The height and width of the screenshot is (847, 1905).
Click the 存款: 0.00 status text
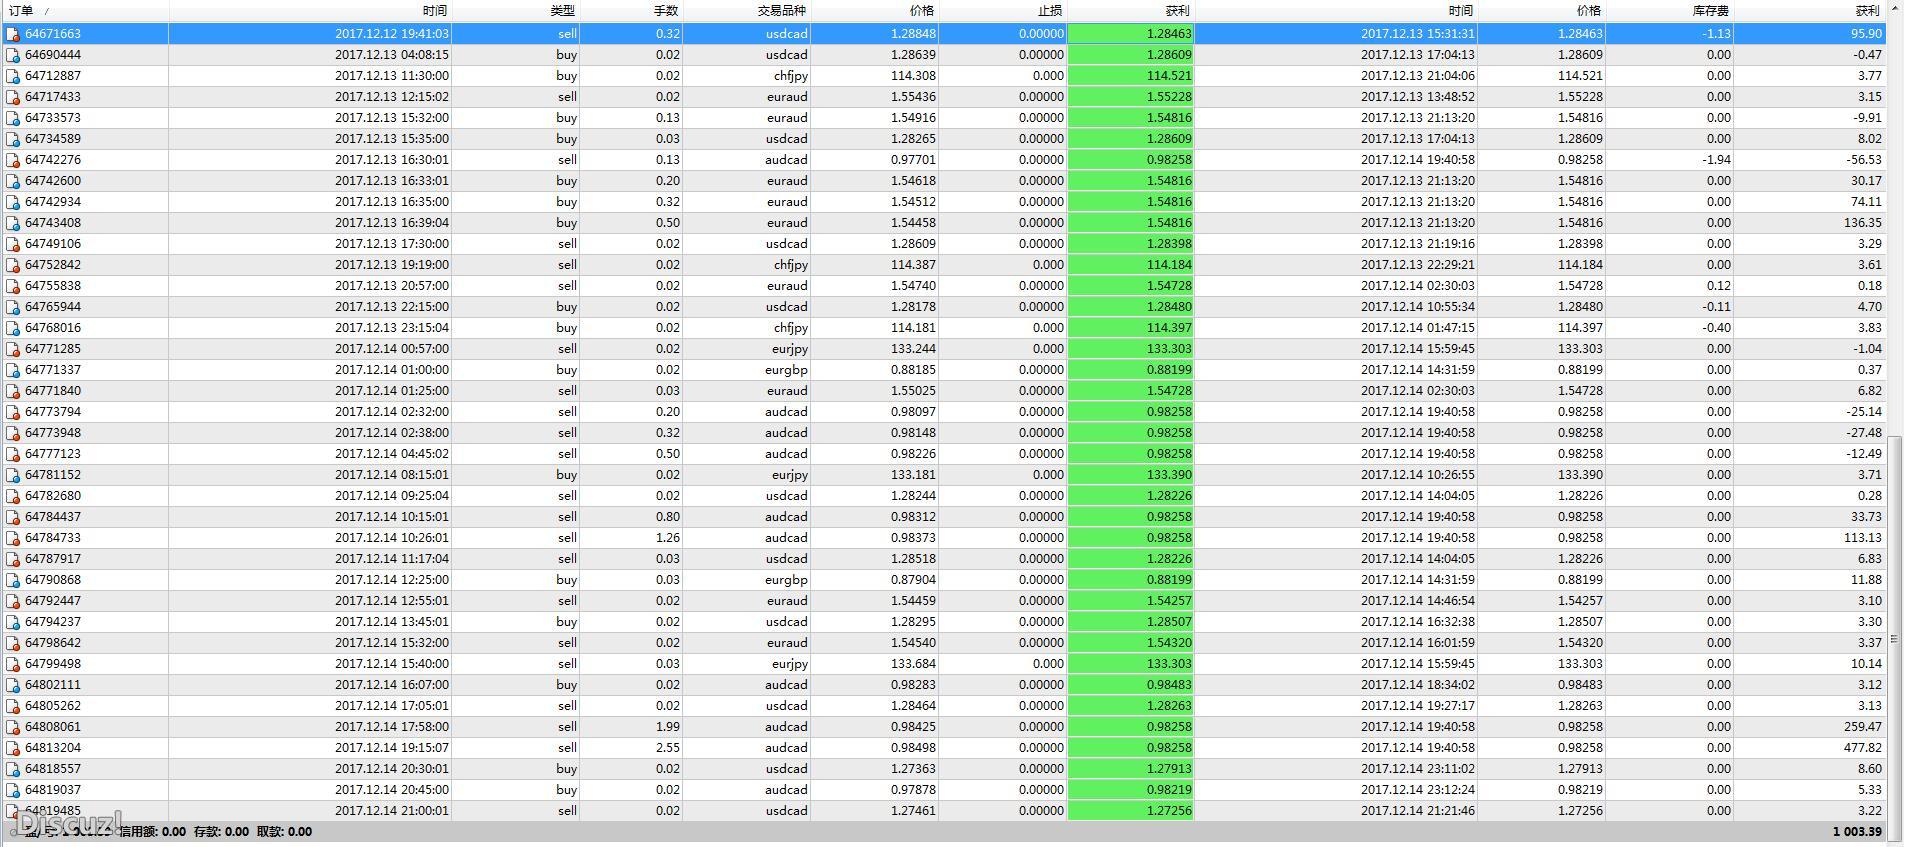(221, 831)
